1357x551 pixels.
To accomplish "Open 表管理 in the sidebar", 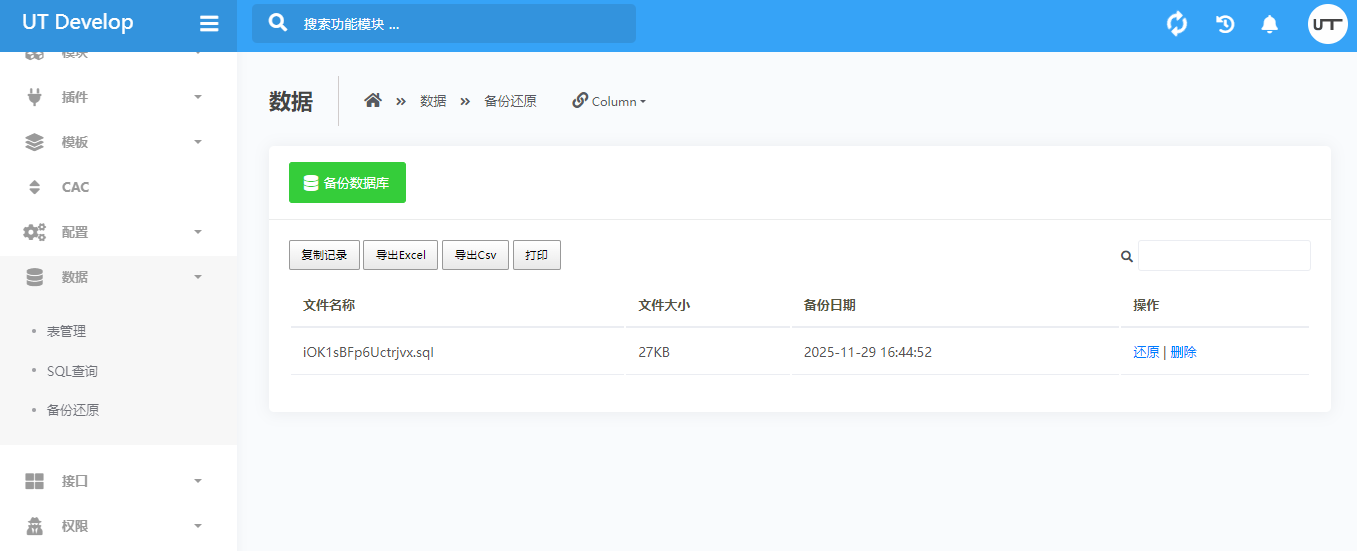I will (66, 331).
